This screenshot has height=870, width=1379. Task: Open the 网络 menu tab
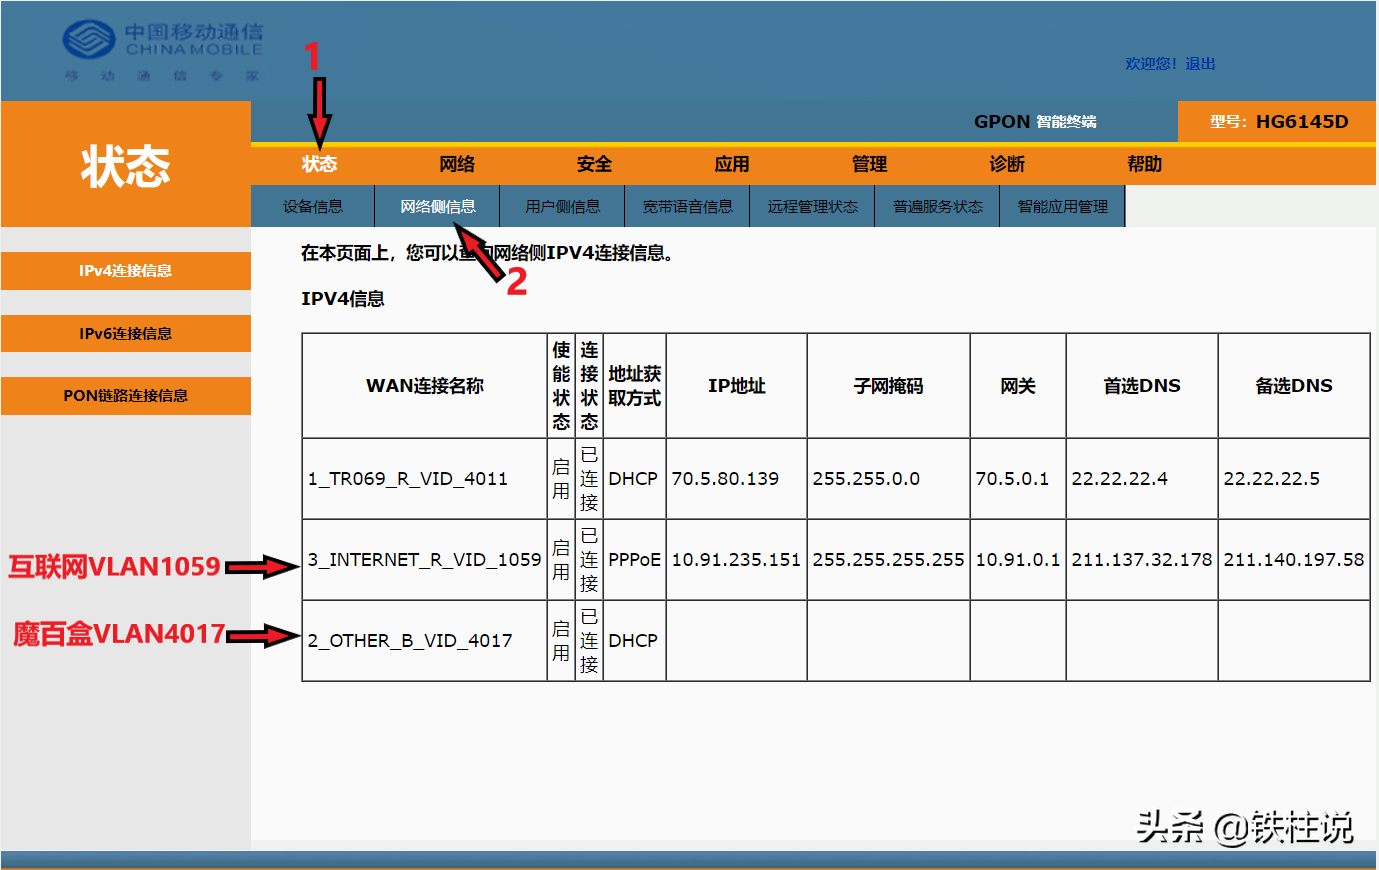[457, 164]
